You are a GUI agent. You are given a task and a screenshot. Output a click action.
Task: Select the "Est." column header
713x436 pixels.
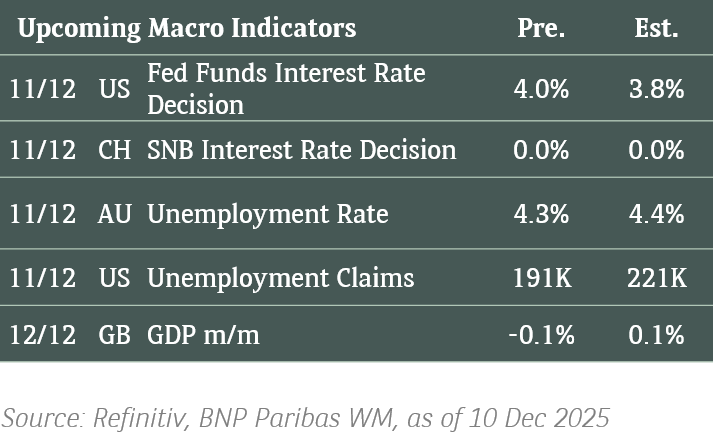coord(657,28)
